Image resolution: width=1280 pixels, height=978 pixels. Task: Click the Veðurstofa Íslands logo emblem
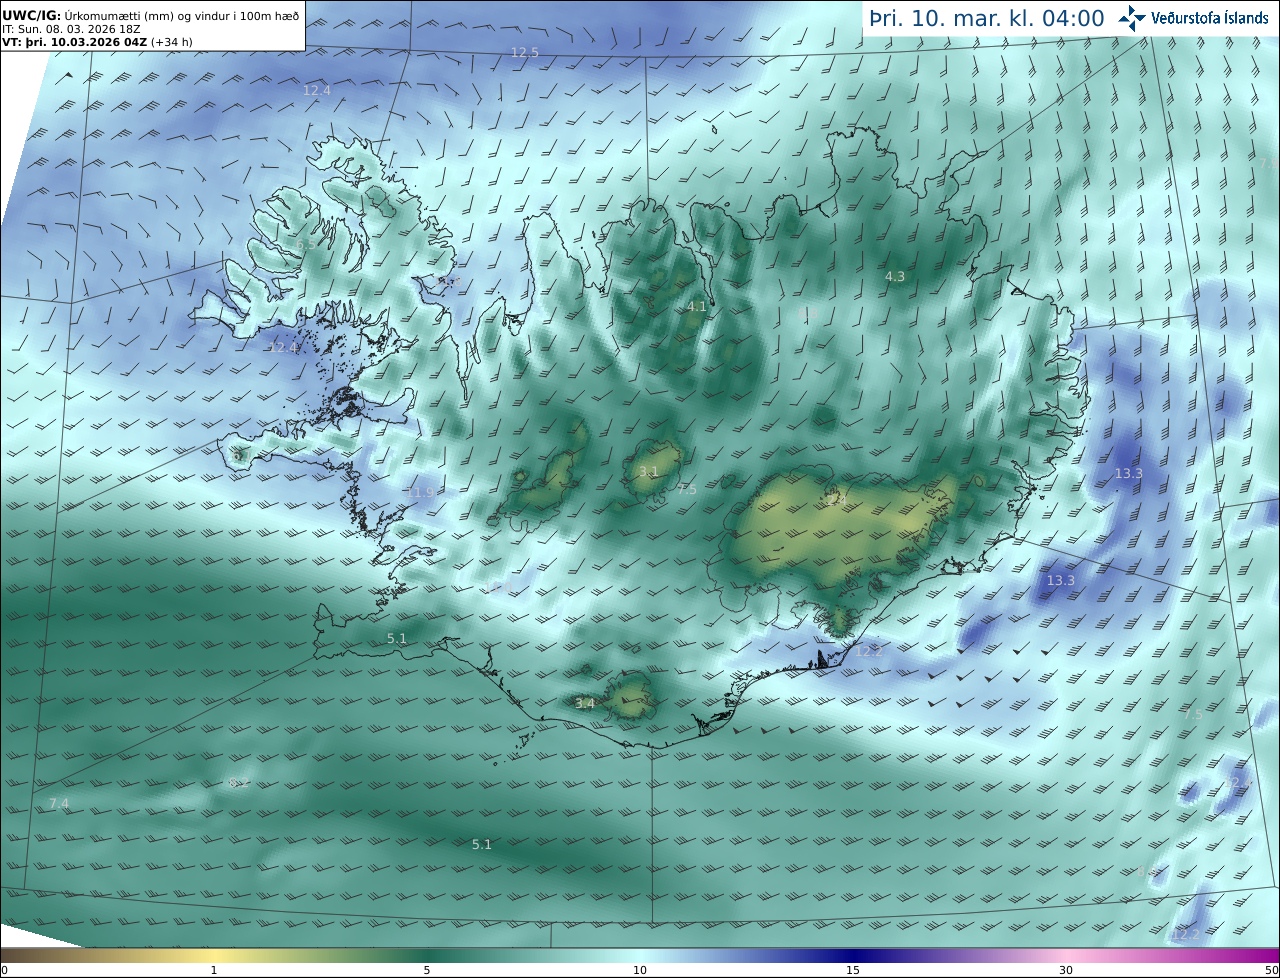pyautogui.click(x=1132, y=18)
